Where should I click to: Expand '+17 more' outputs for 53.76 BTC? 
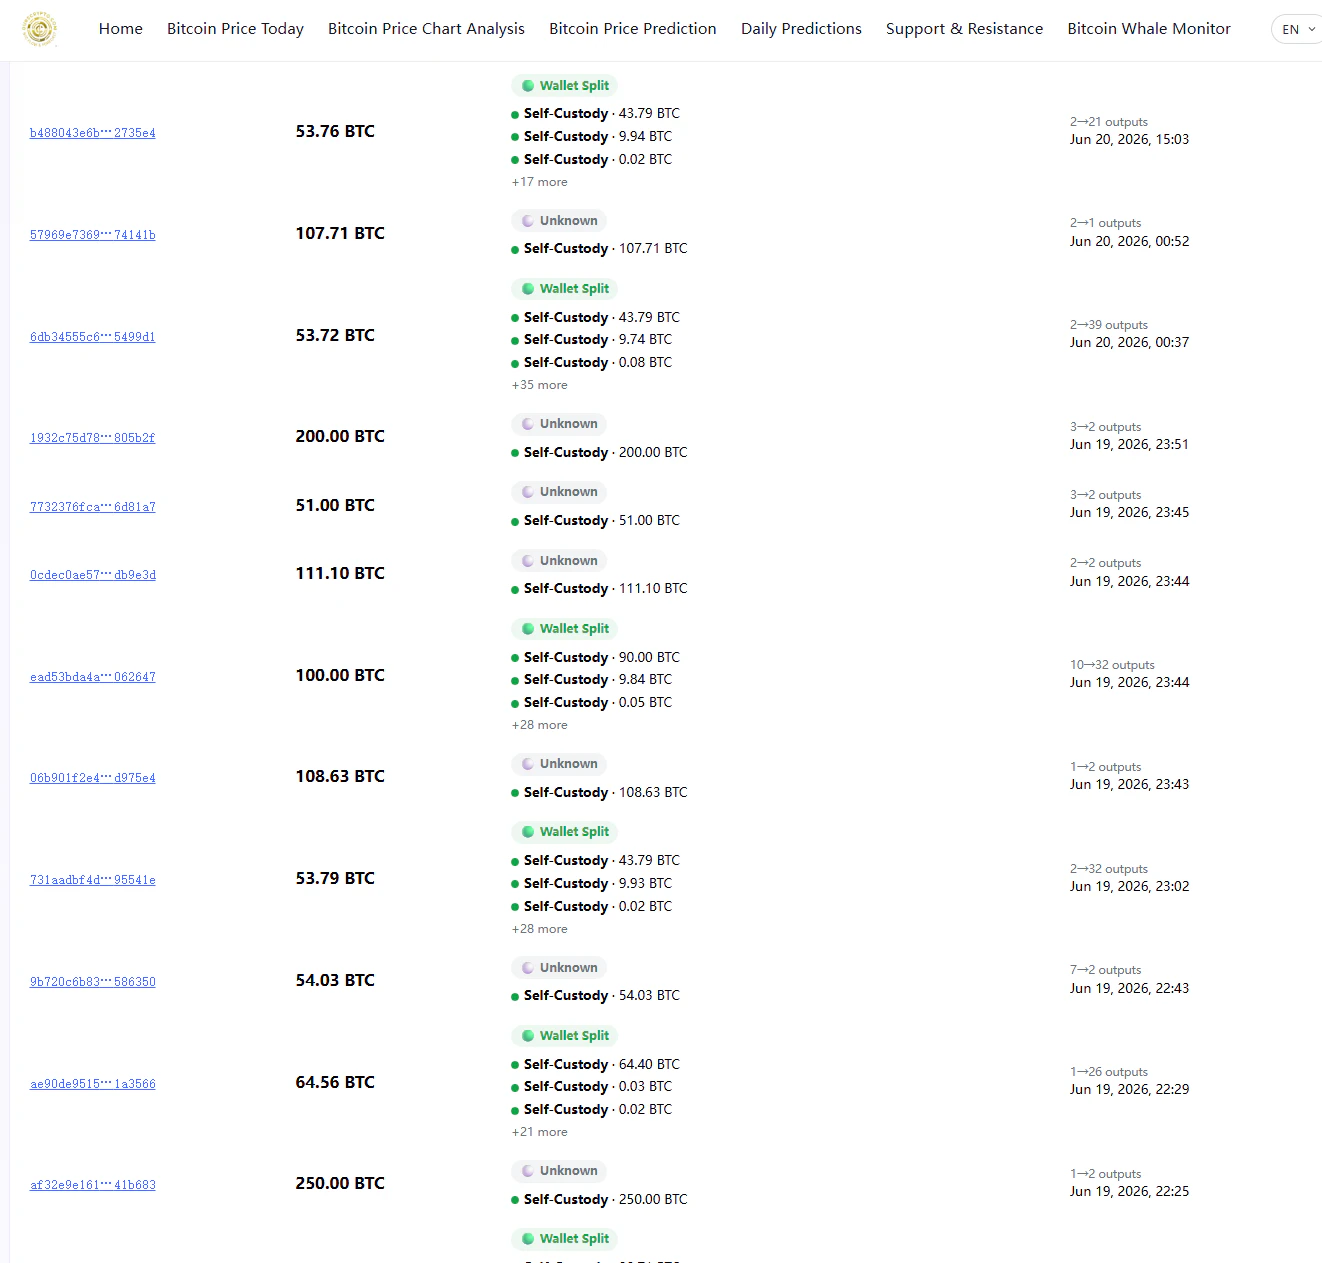(540, 182)
